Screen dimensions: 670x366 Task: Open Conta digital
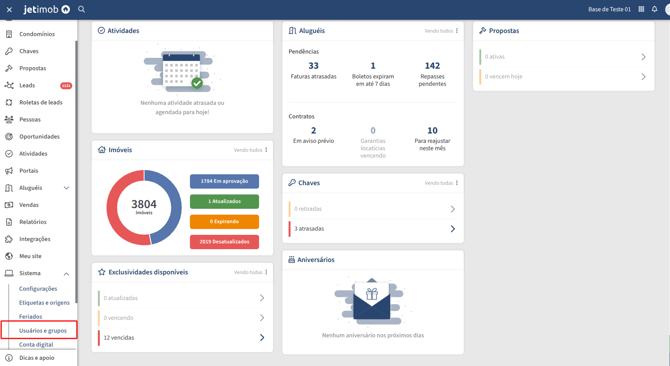click(x=36, y=344)
